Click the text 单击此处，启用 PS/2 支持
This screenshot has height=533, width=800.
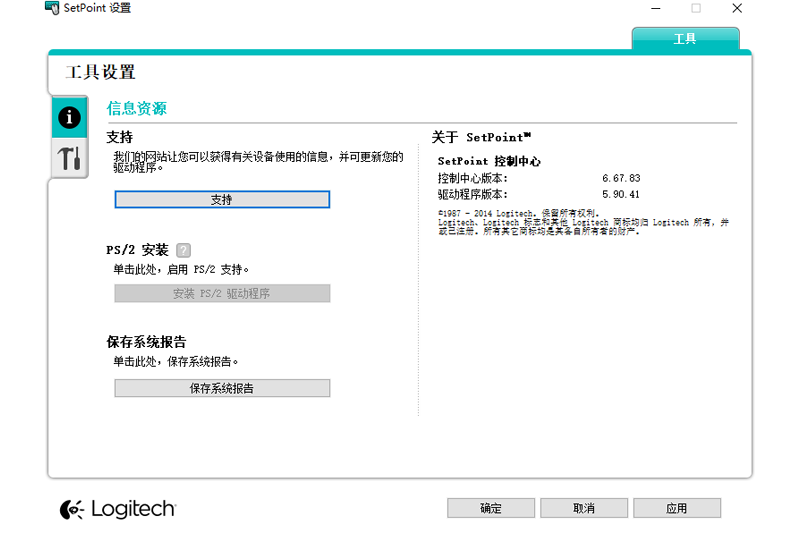click(x=181, y=269)
